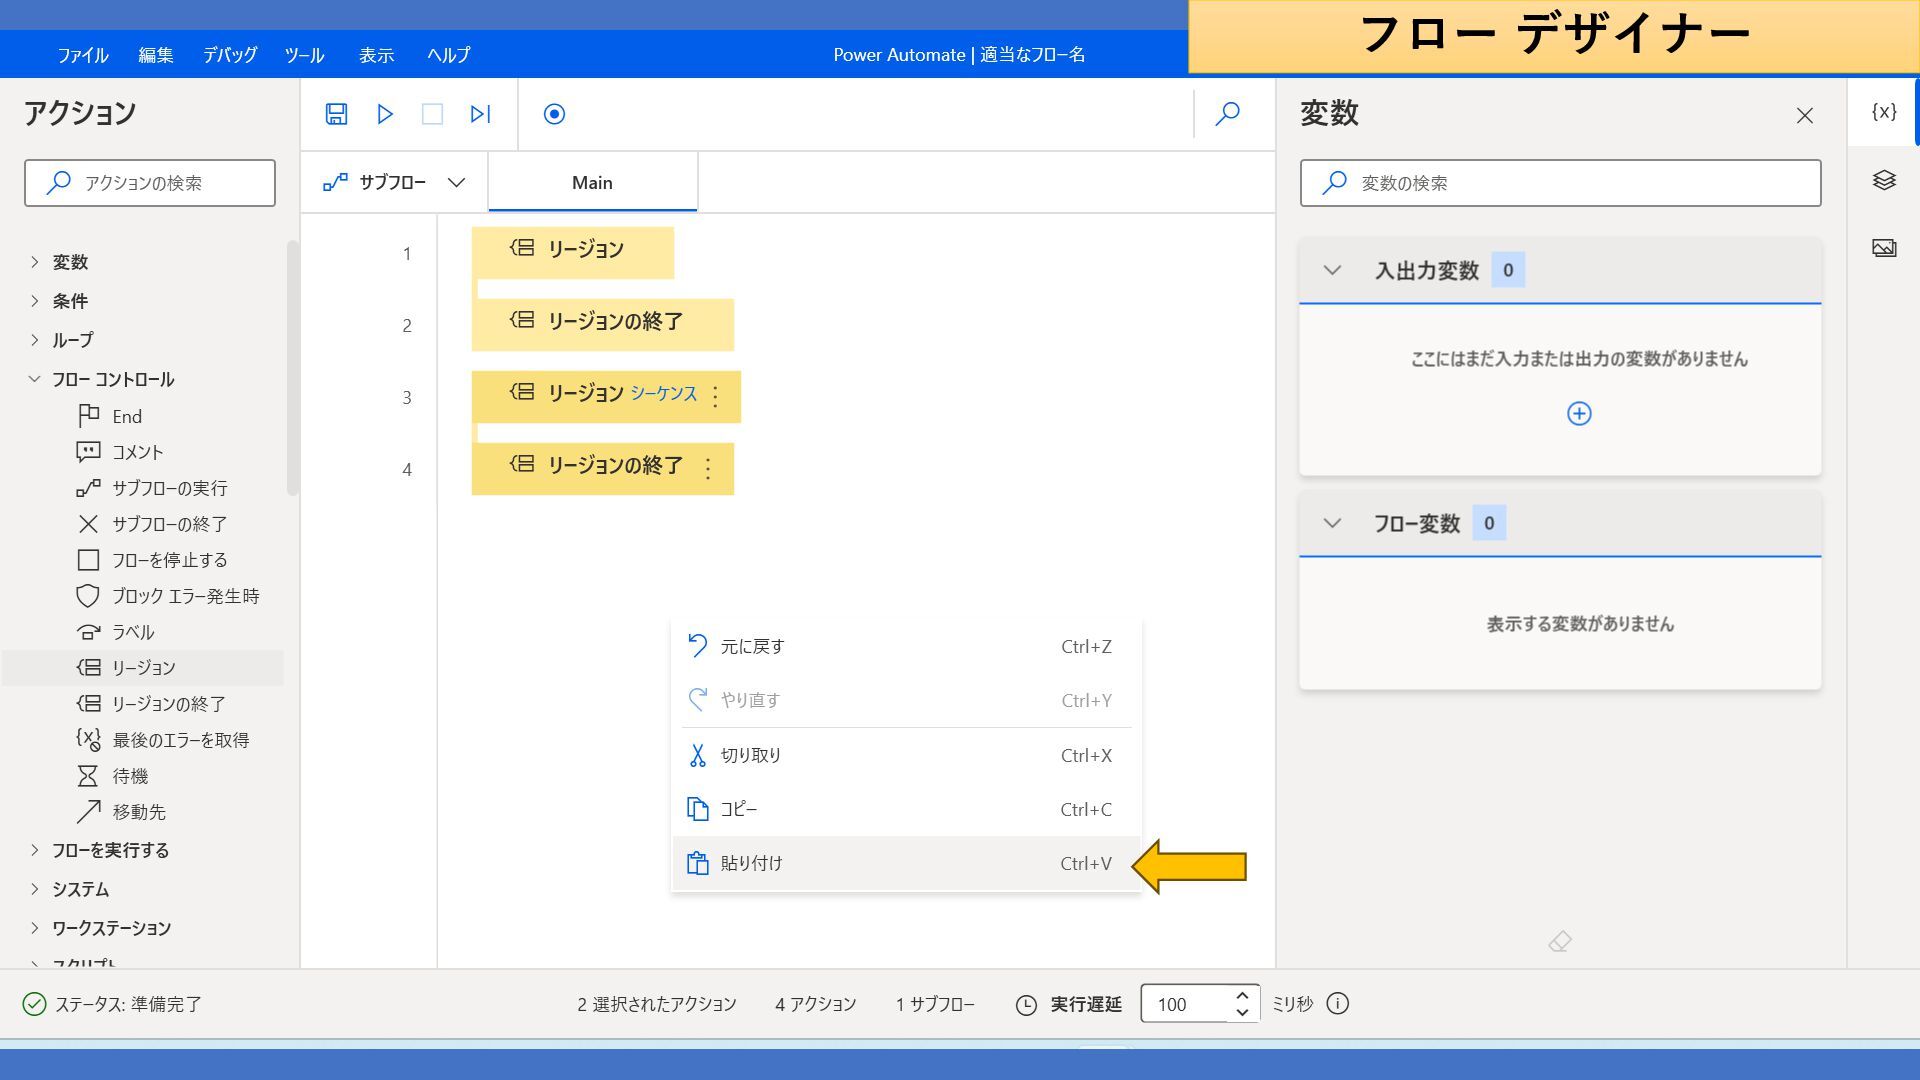1920x1080 pixels.
Task: Add new input/output variable plus icon
Action: click(x=1579, y=414)
